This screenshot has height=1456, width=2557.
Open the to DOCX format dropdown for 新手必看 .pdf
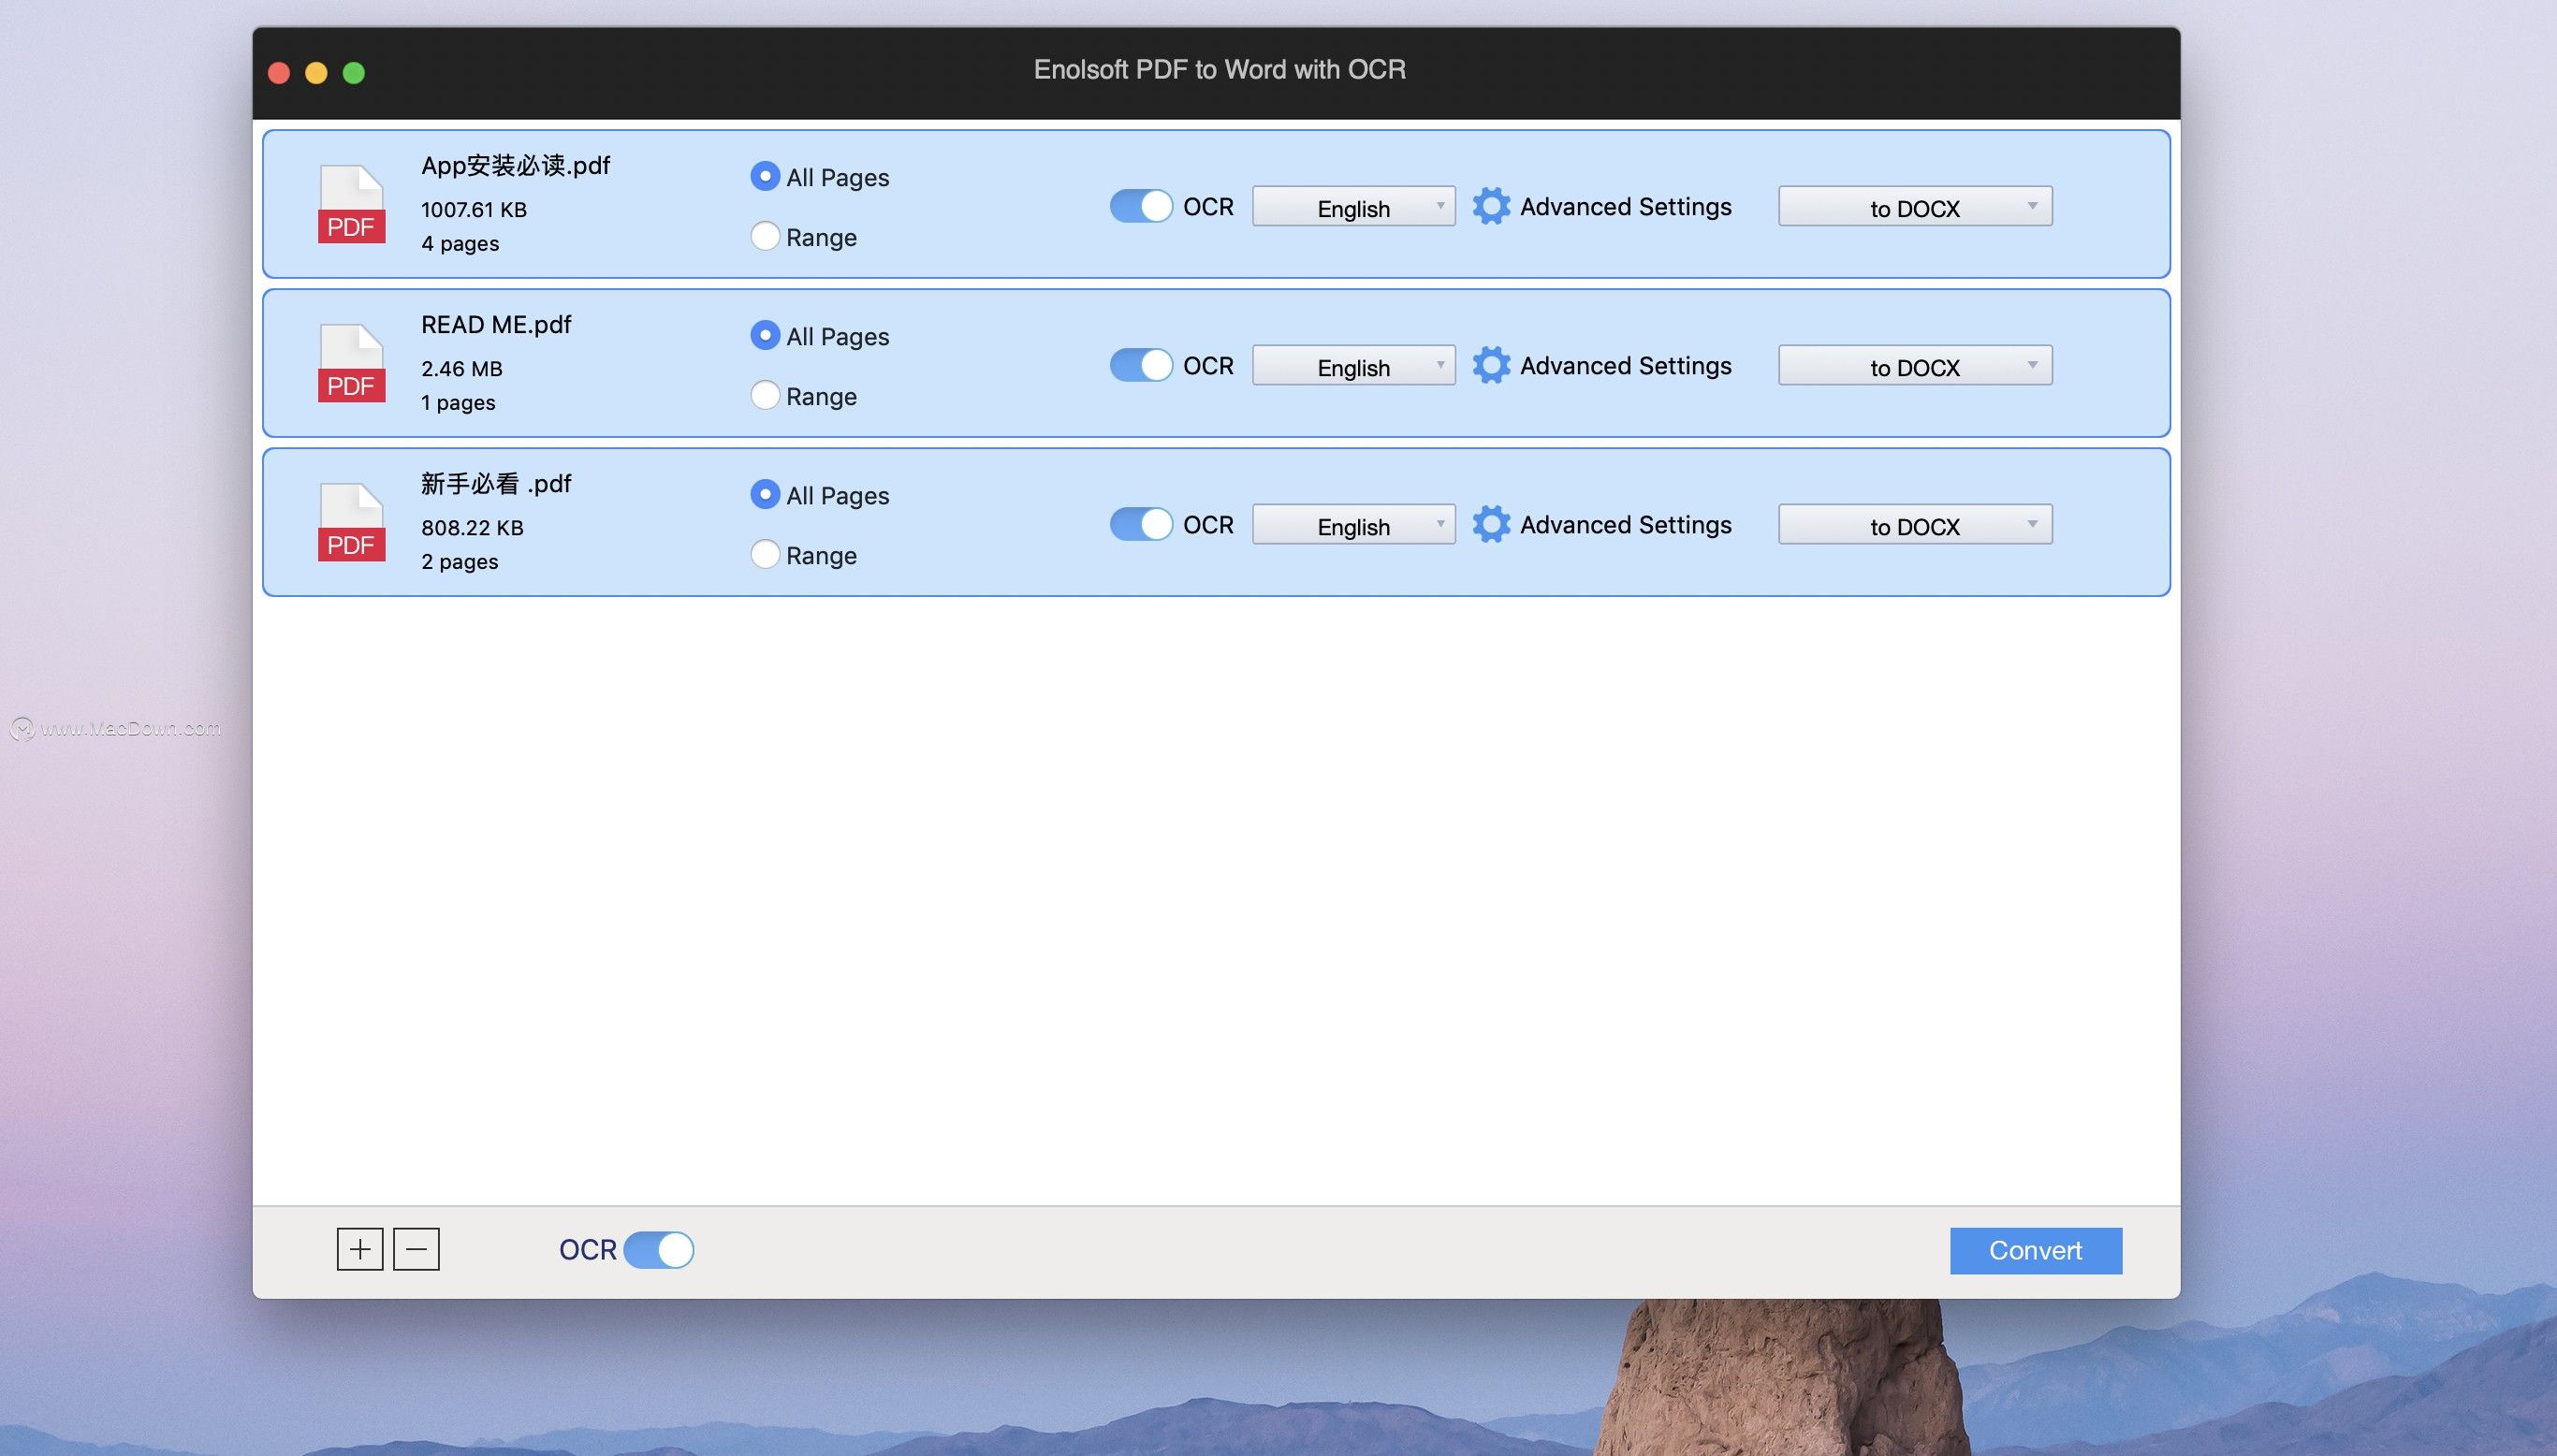point(1915,525)
